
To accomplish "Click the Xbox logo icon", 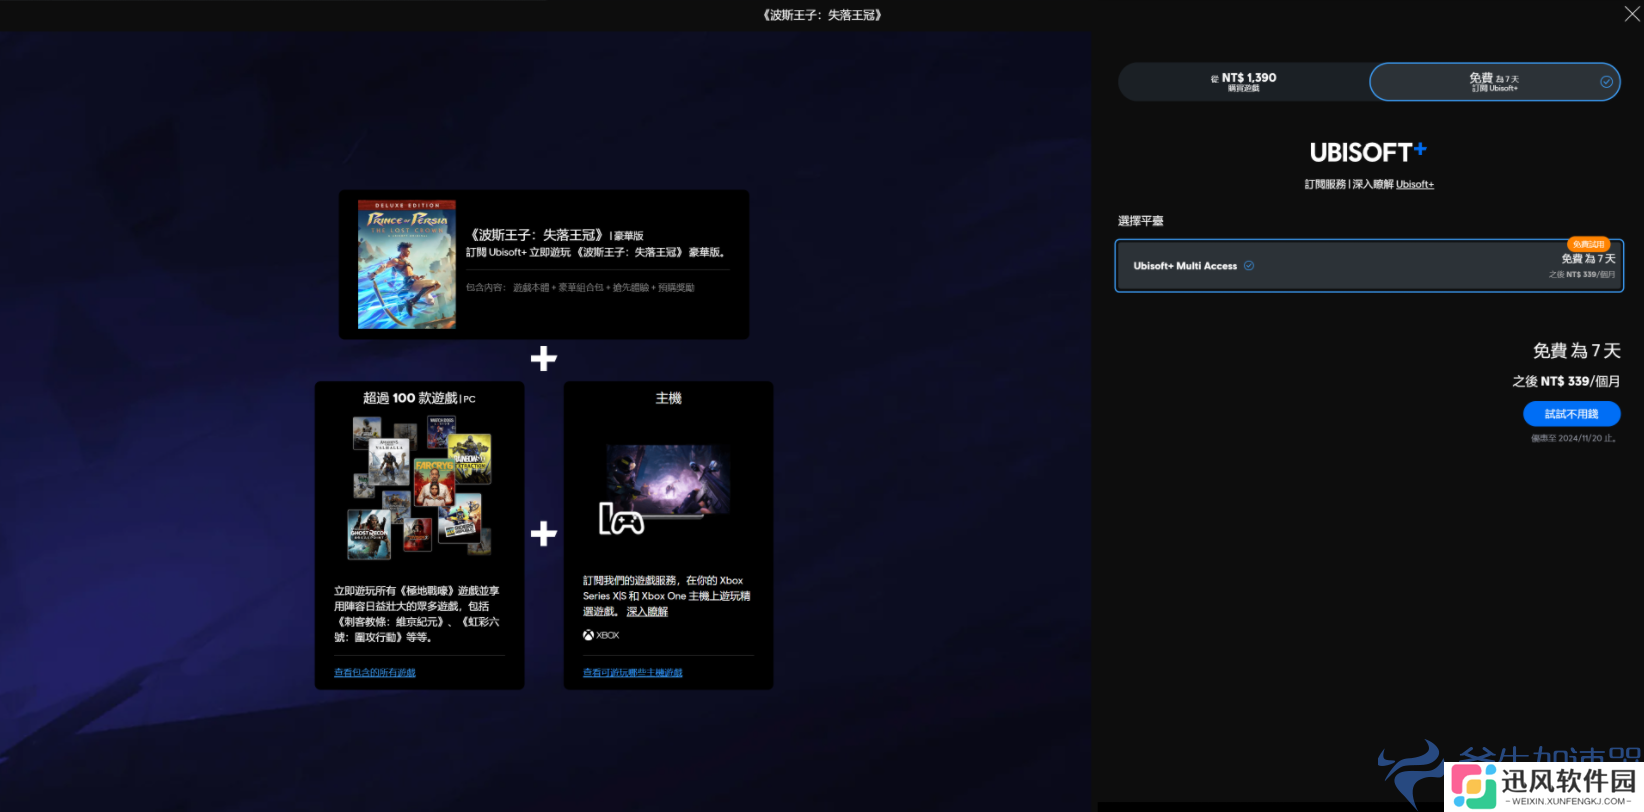I will 588,635.
